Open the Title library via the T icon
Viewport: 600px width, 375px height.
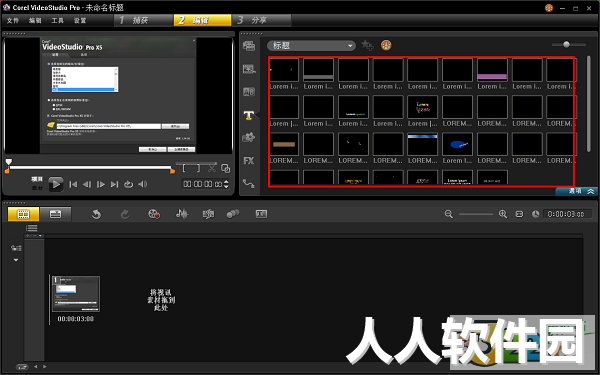coord(249,115)
